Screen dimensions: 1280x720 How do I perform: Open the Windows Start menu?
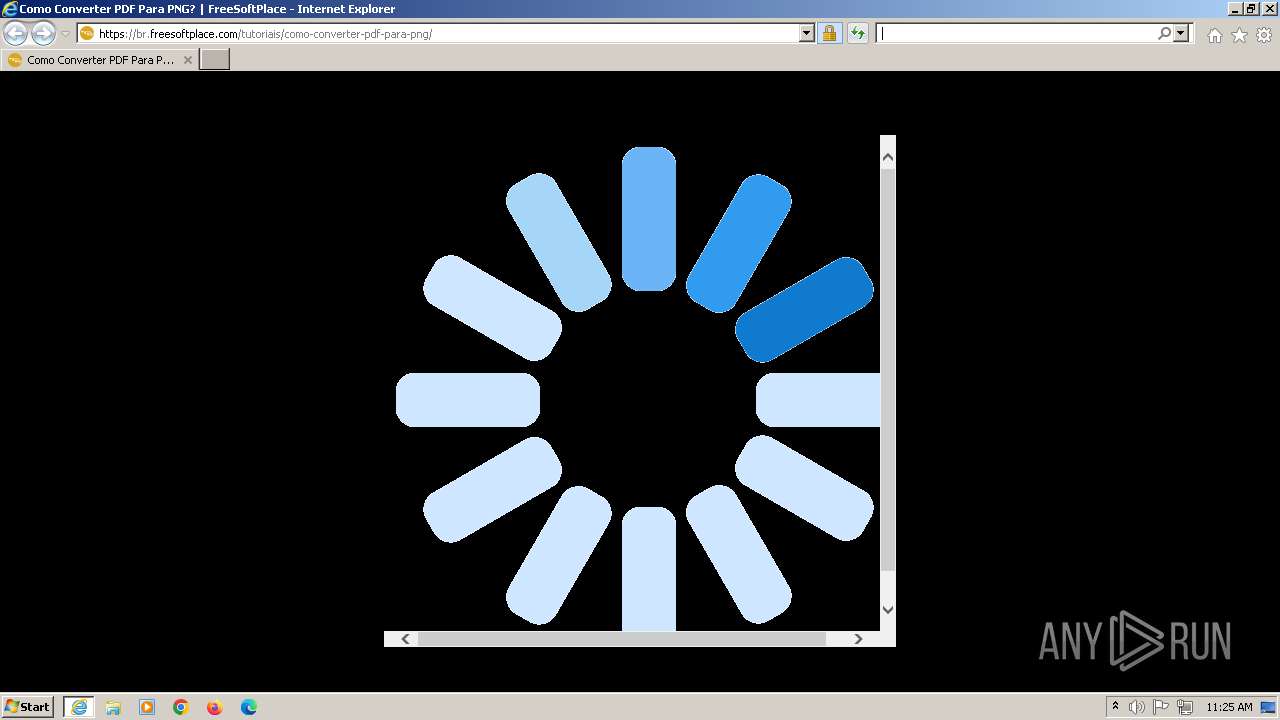point(28,707)
